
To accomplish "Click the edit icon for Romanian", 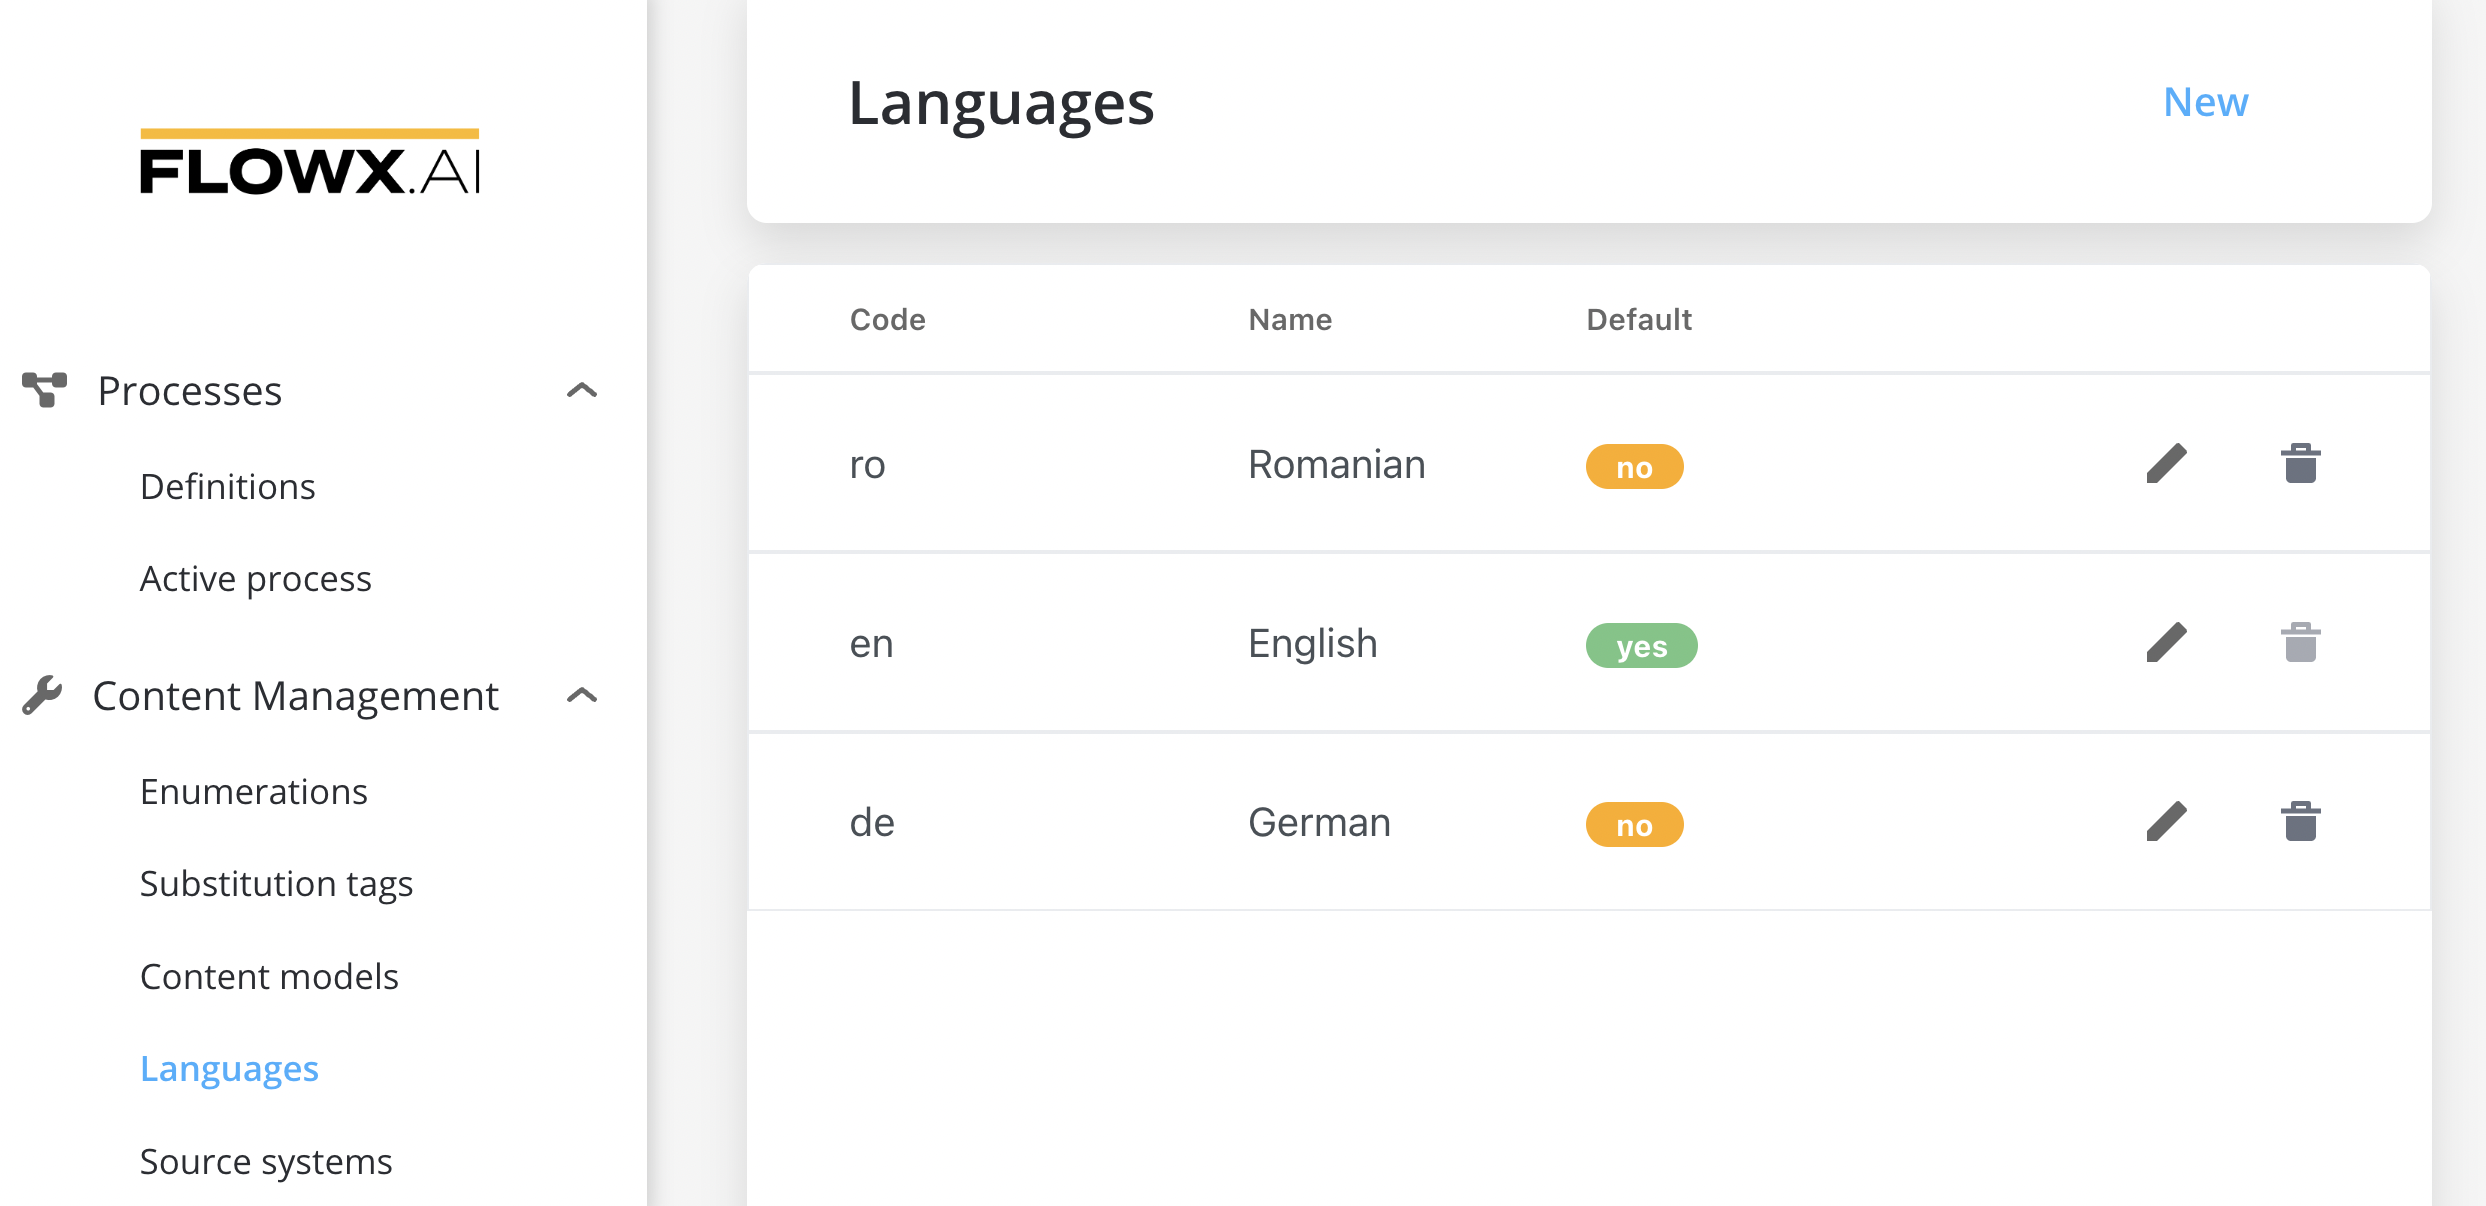I will [x=2164, y=464].
